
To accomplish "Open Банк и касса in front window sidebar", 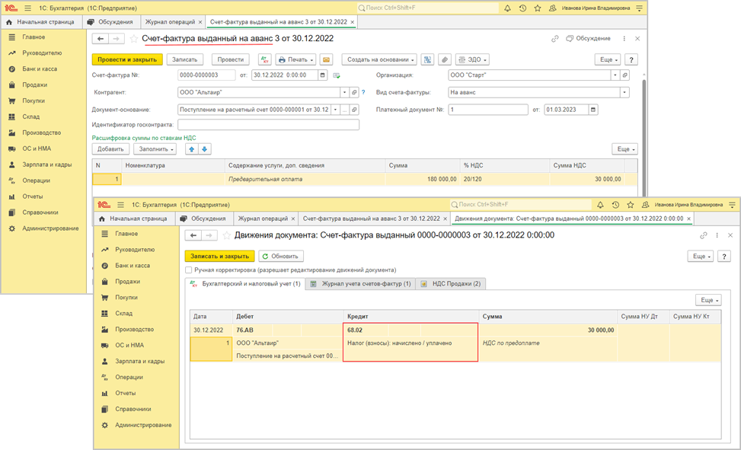I will tap(132, 266).
